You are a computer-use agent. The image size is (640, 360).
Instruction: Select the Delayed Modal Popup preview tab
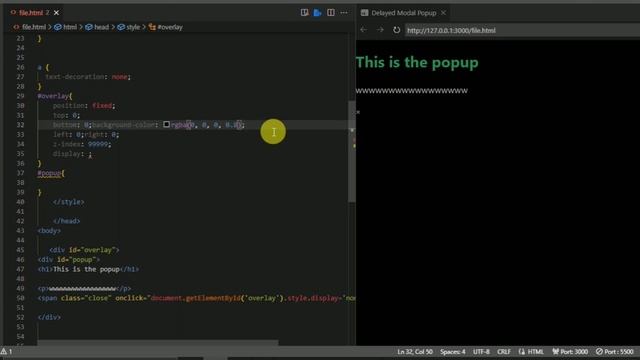click(403, 13)
